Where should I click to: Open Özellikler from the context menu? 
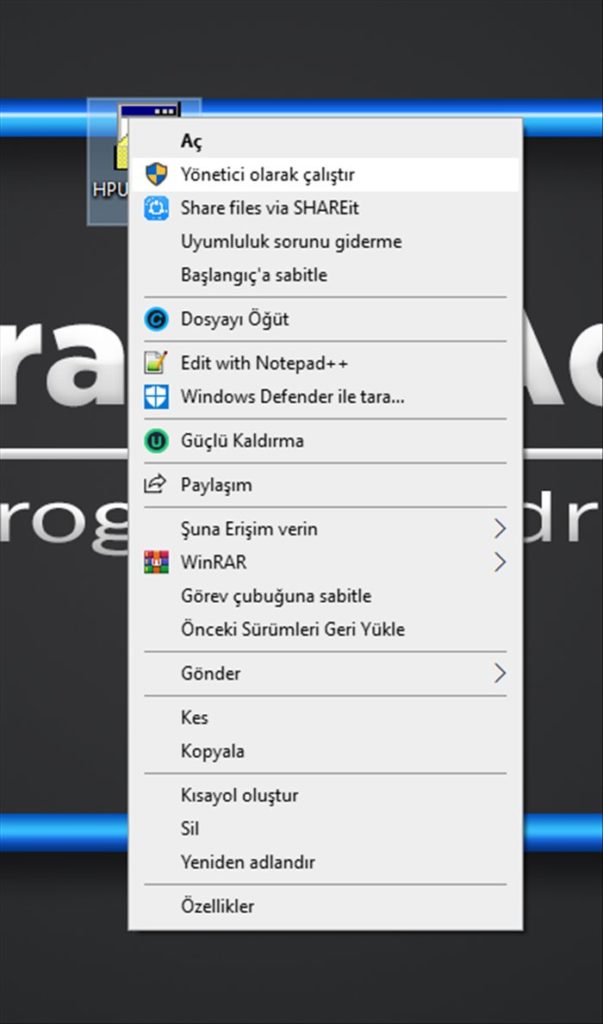[325, 906]
